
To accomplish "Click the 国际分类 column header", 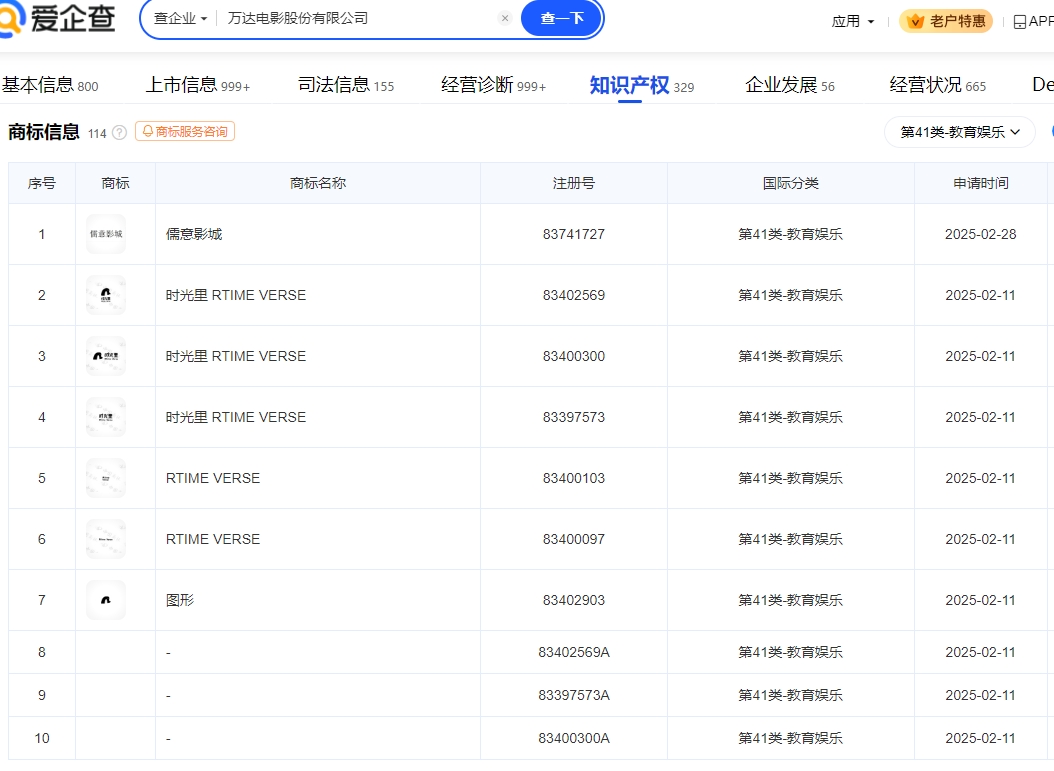I will pos(790,183).
